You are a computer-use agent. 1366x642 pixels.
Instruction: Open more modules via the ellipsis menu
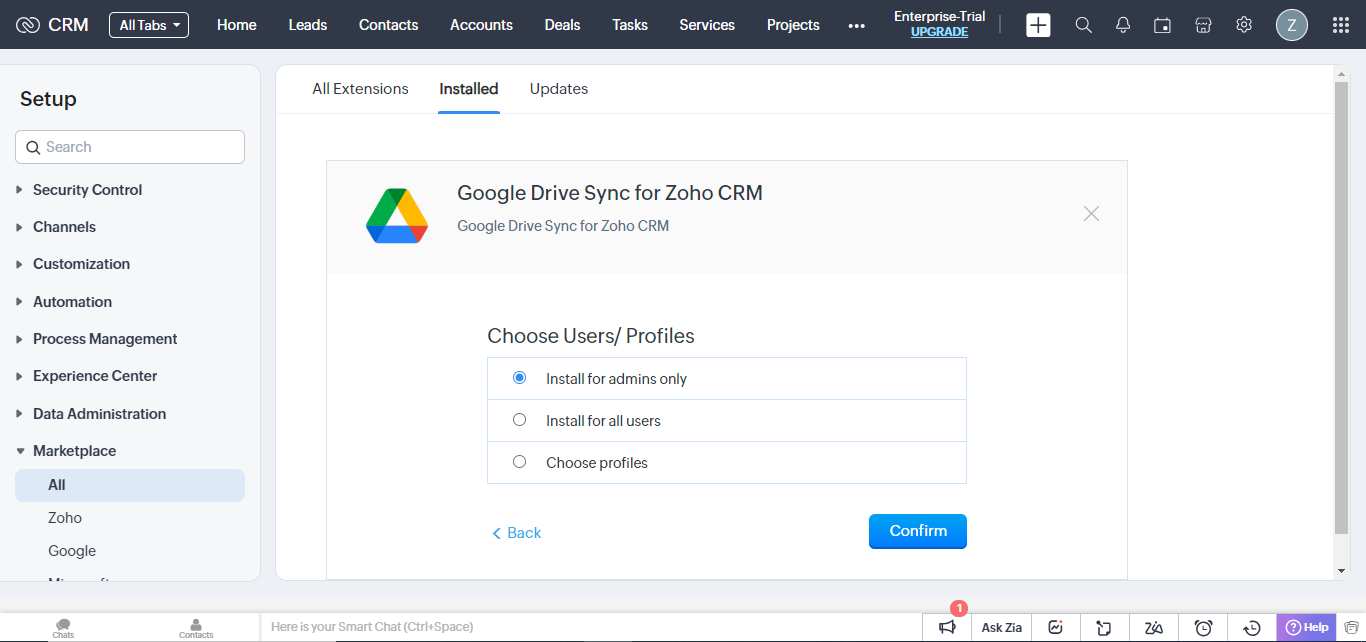coord(857,26)
